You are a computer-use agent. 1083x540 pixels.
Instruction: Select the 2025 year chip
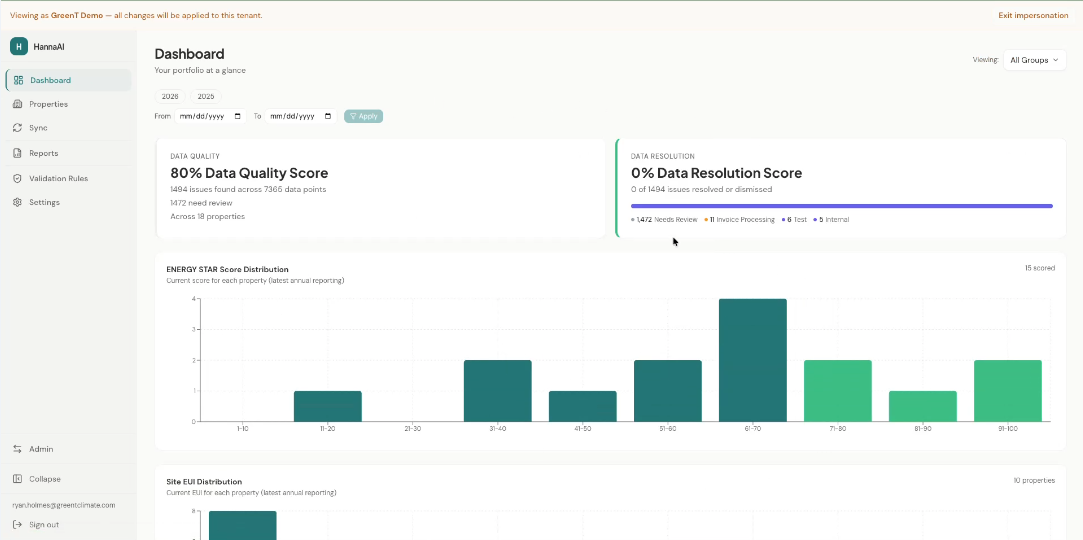pos(206,97)
